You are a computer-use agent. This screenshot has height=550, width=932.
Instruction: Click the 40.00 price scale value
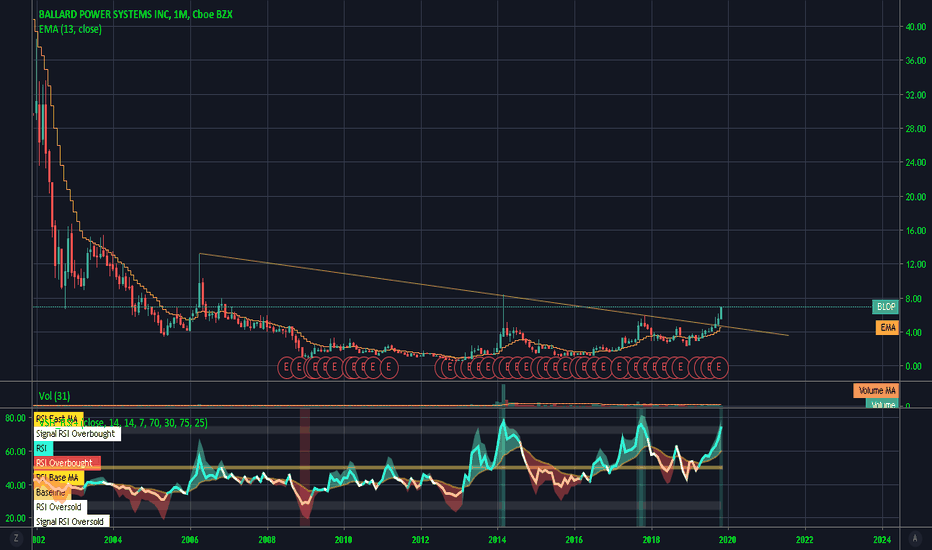pyautogui.click(x=915, y=27)
